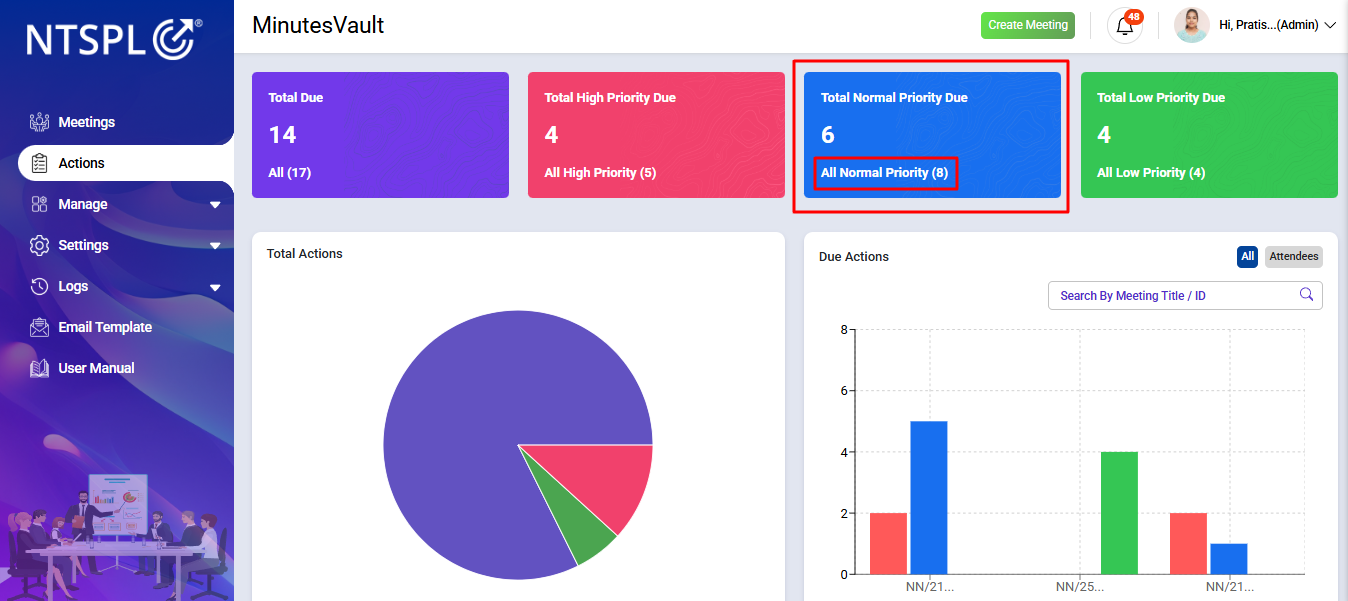Click the Total Actions heading
This screenshot has height=601, width=1348.
tap(305, 254)
